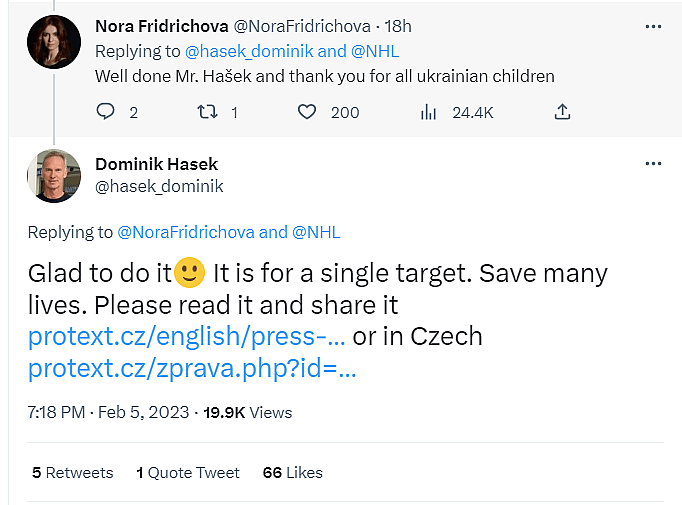Open more options on Dominik Hasek's tweet

653,163
